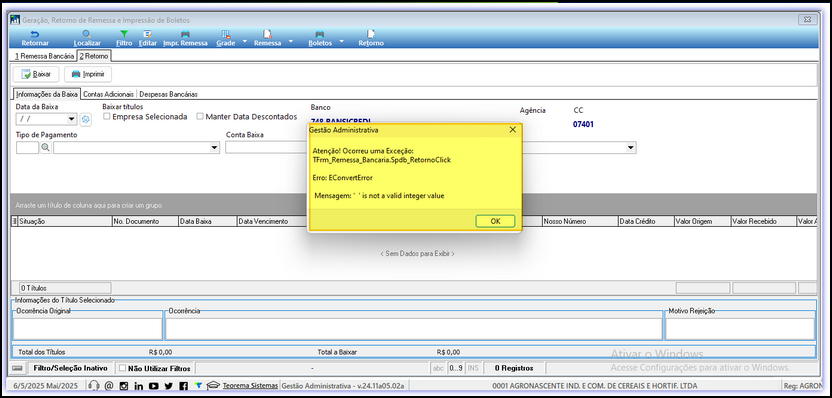Click Impr. Remessa printer icon
Screen dimensions: 832x398
click(185, 34)
